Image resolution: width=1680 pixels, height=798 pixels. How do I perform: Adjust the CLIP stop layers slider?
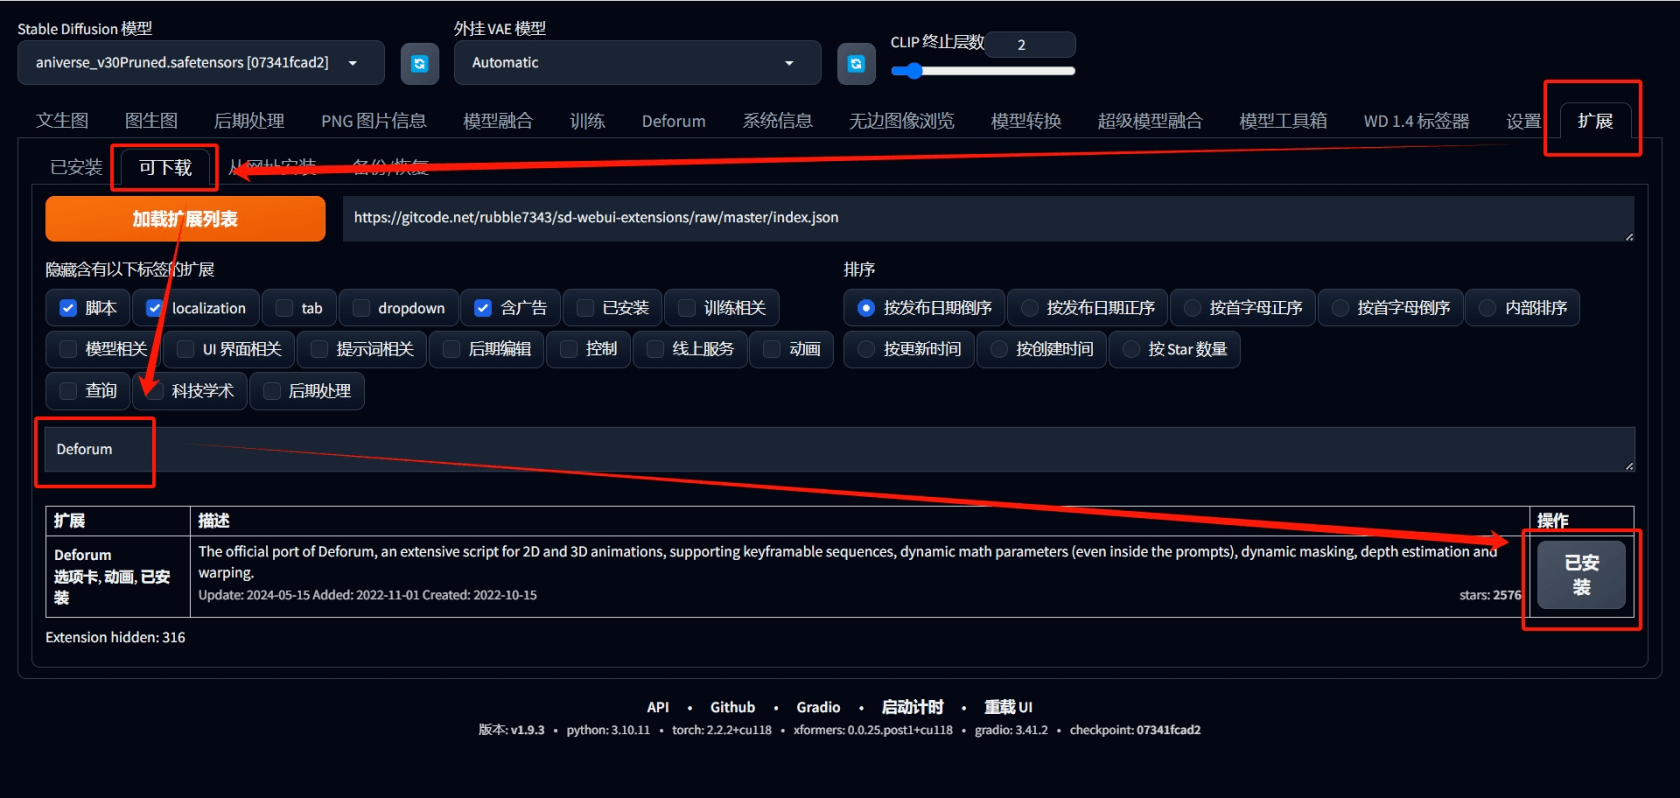point(983,71)
